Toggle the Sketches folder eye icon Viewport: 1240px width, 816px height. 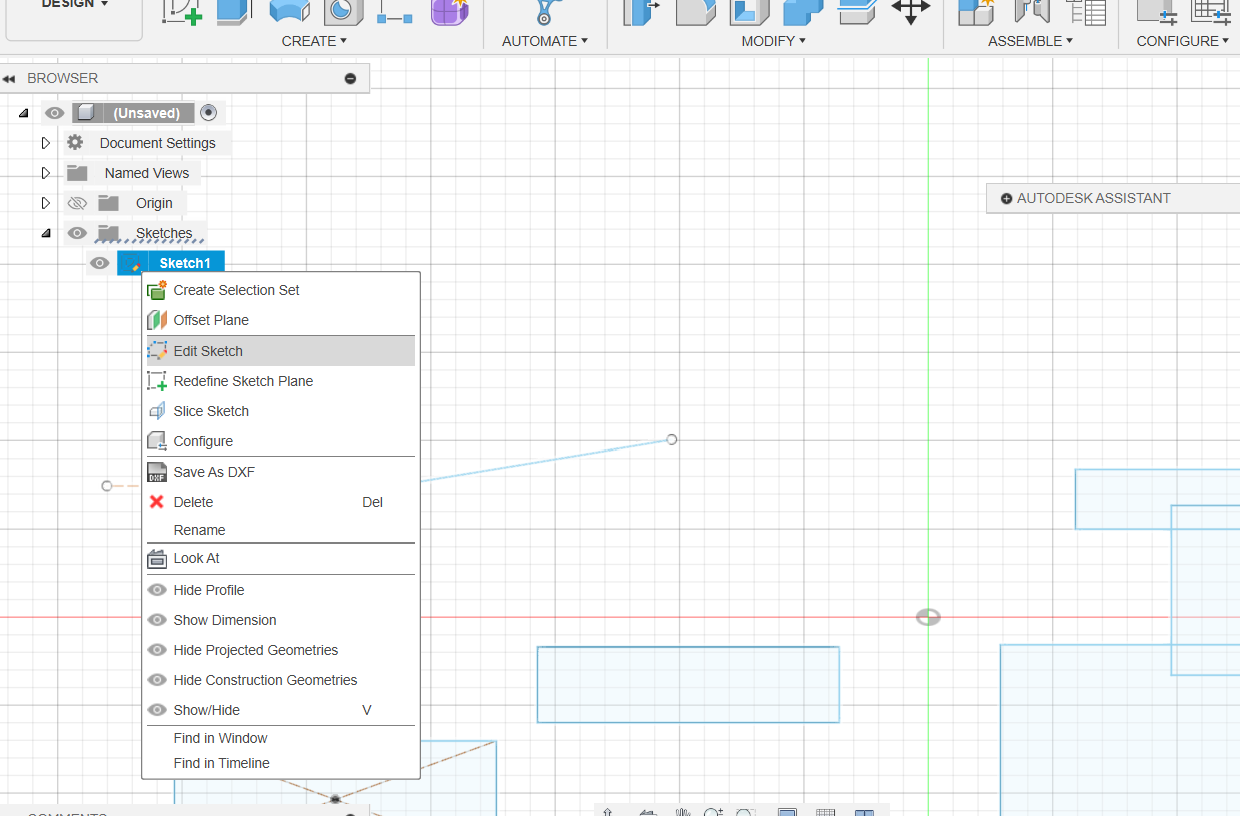(x=77, y=233)
